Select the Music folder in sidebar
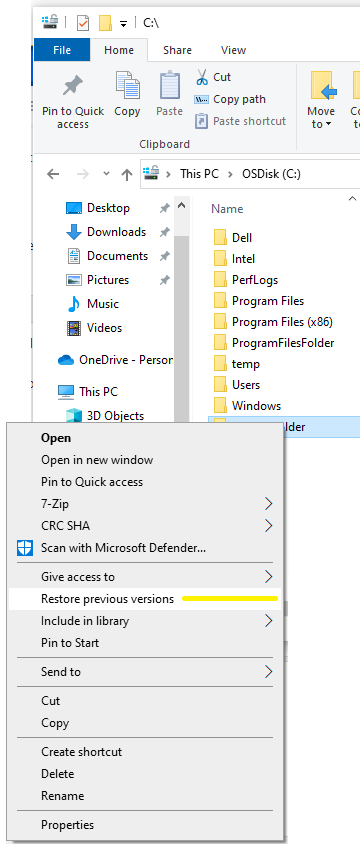 pyautogui.click(x=102, y=304)
